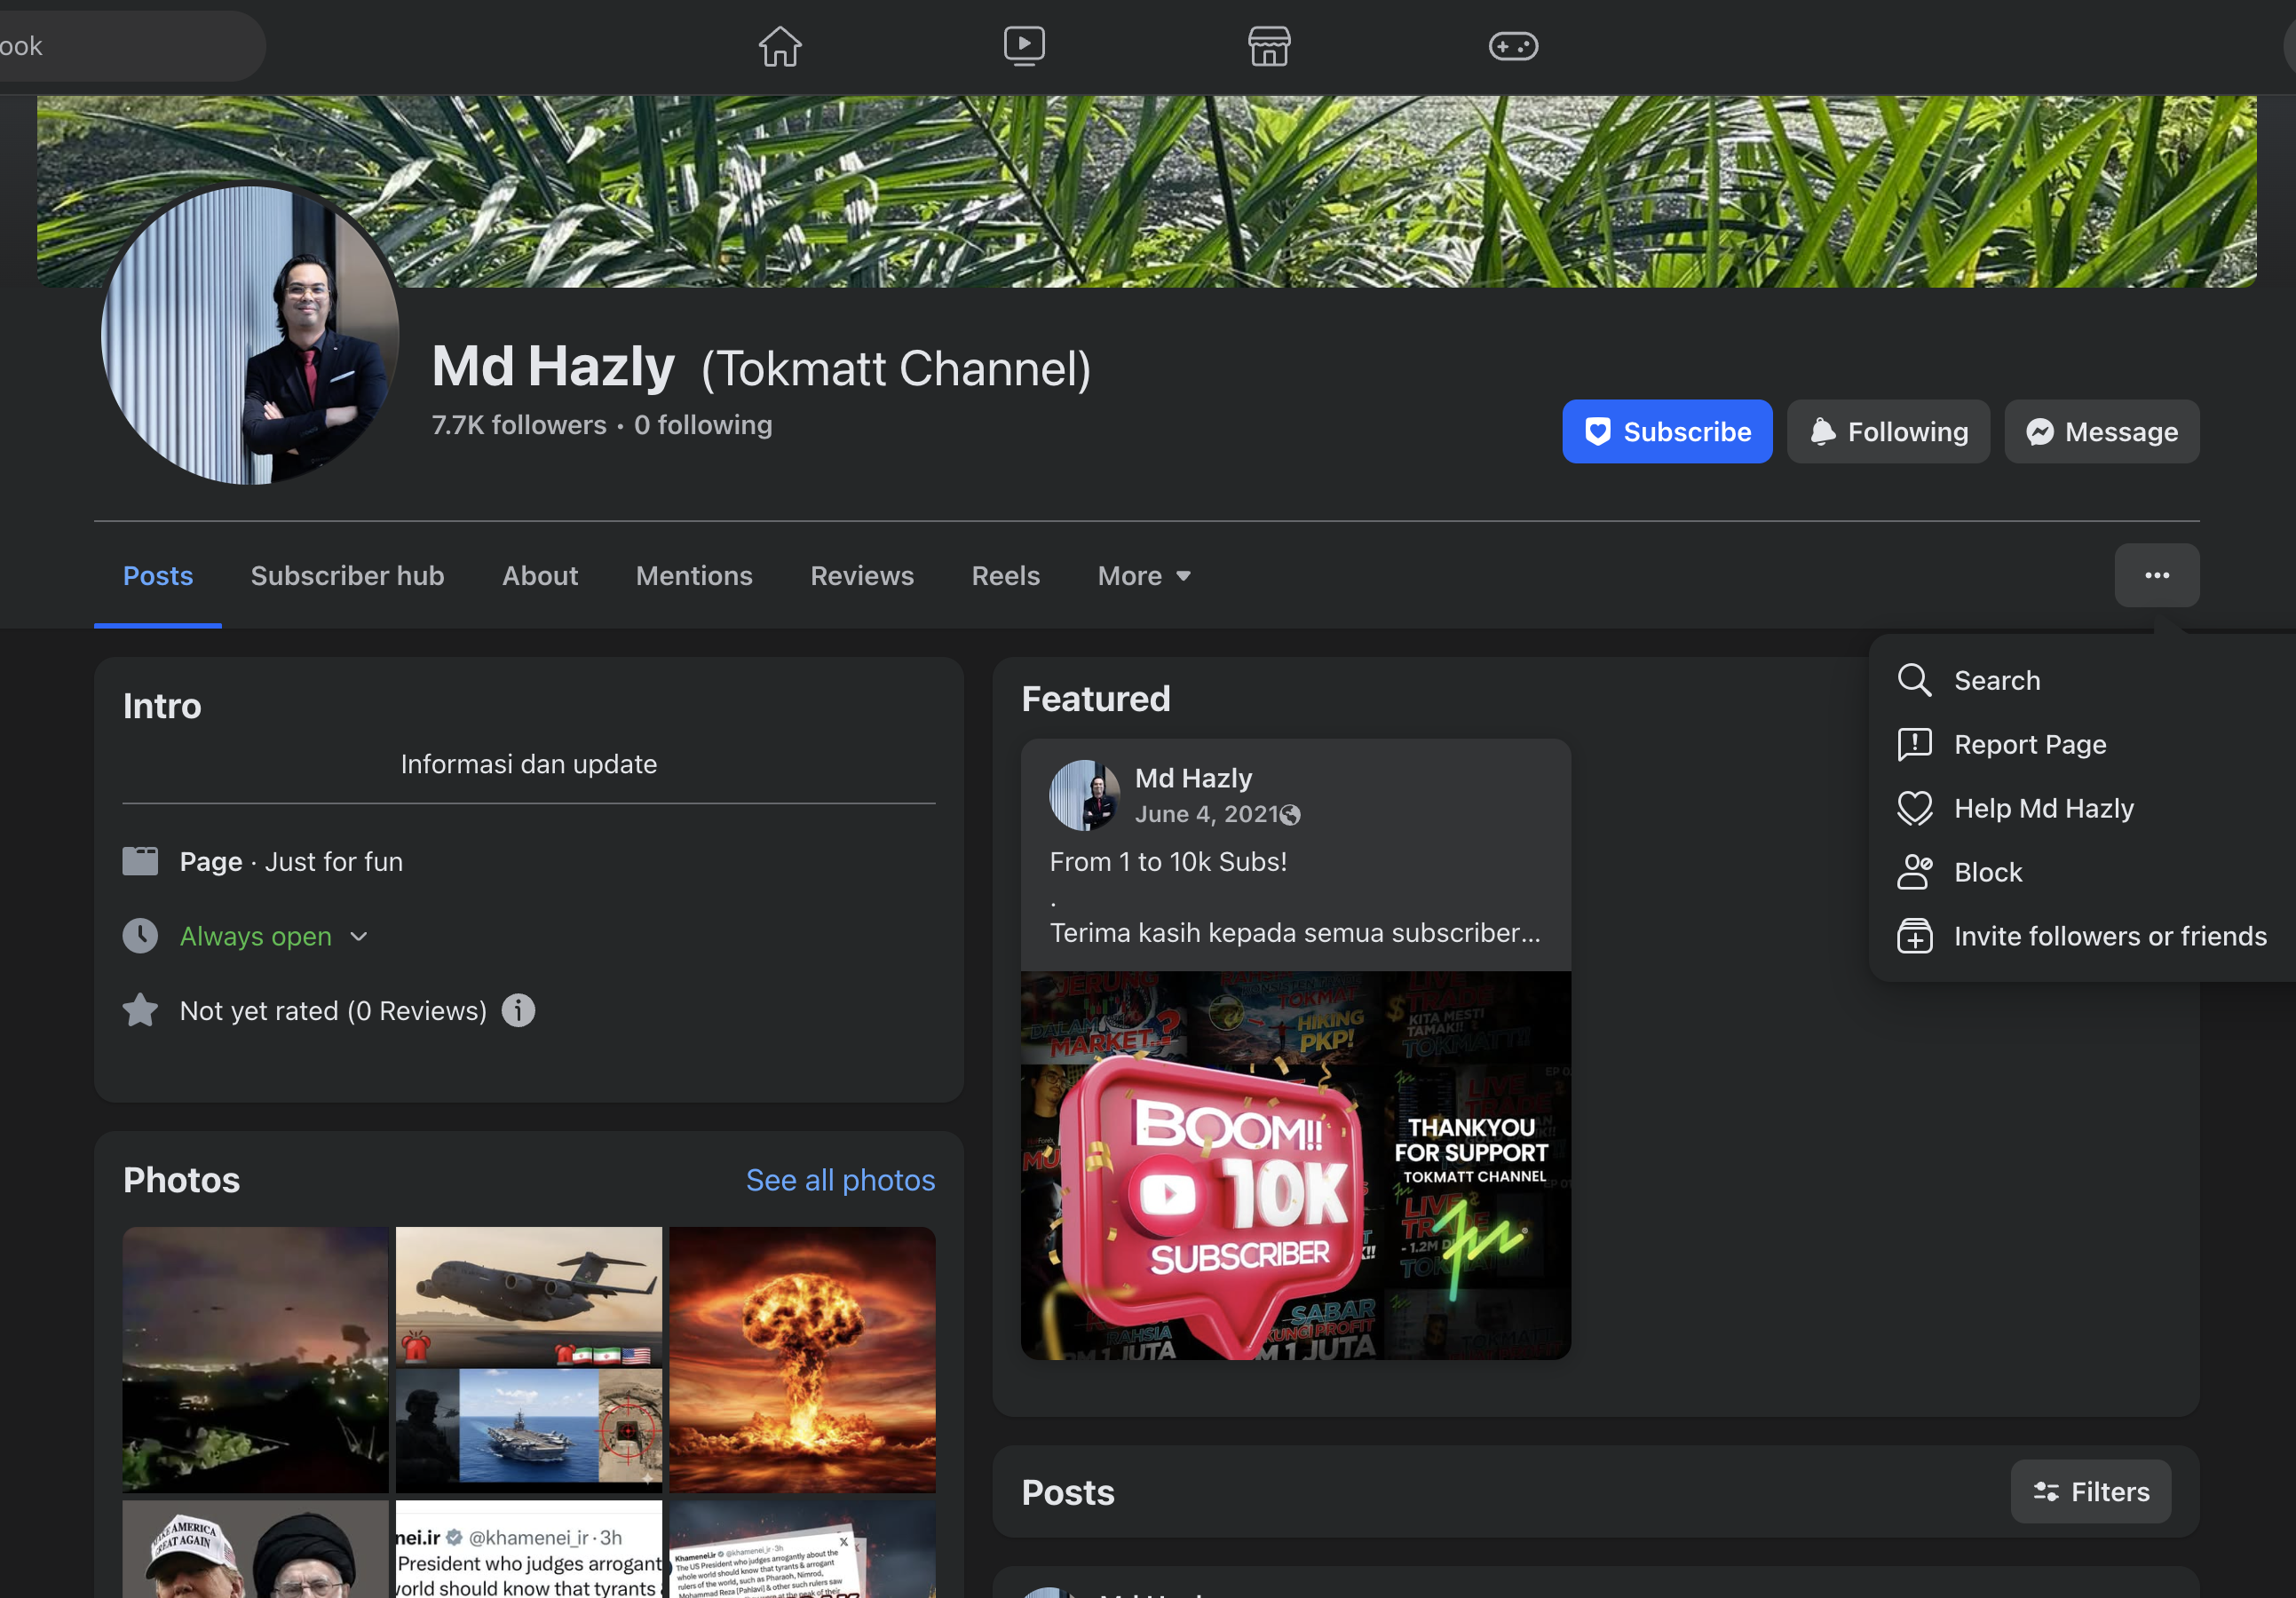Open the Posts Filters button

pyautogui.click(x=2090, y=1492)
